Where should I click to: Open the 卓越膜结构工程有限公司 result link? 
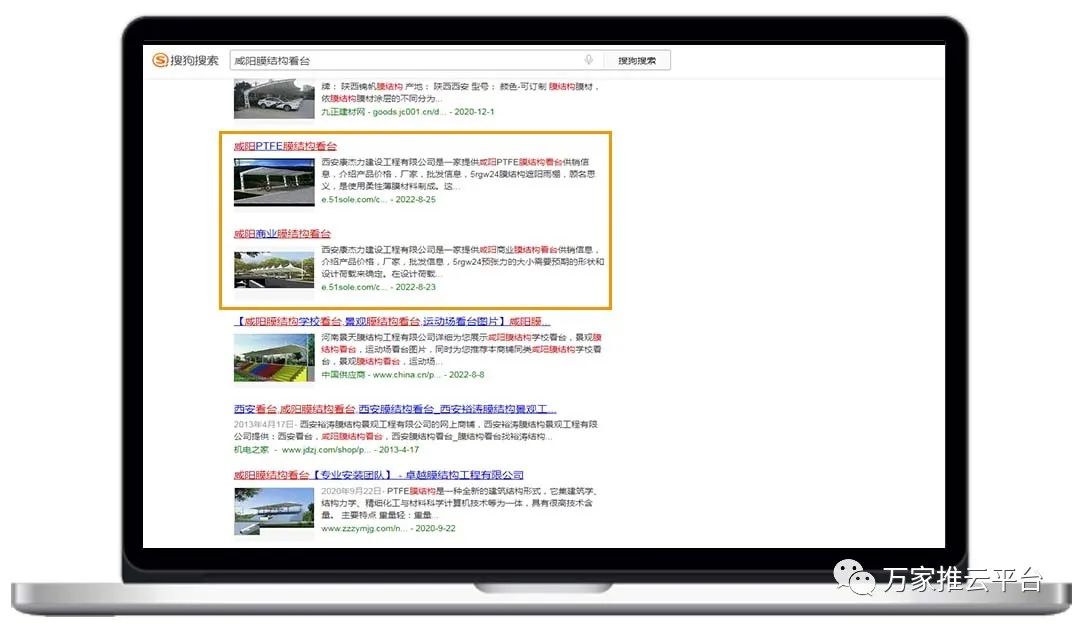(x=378, y=475)
